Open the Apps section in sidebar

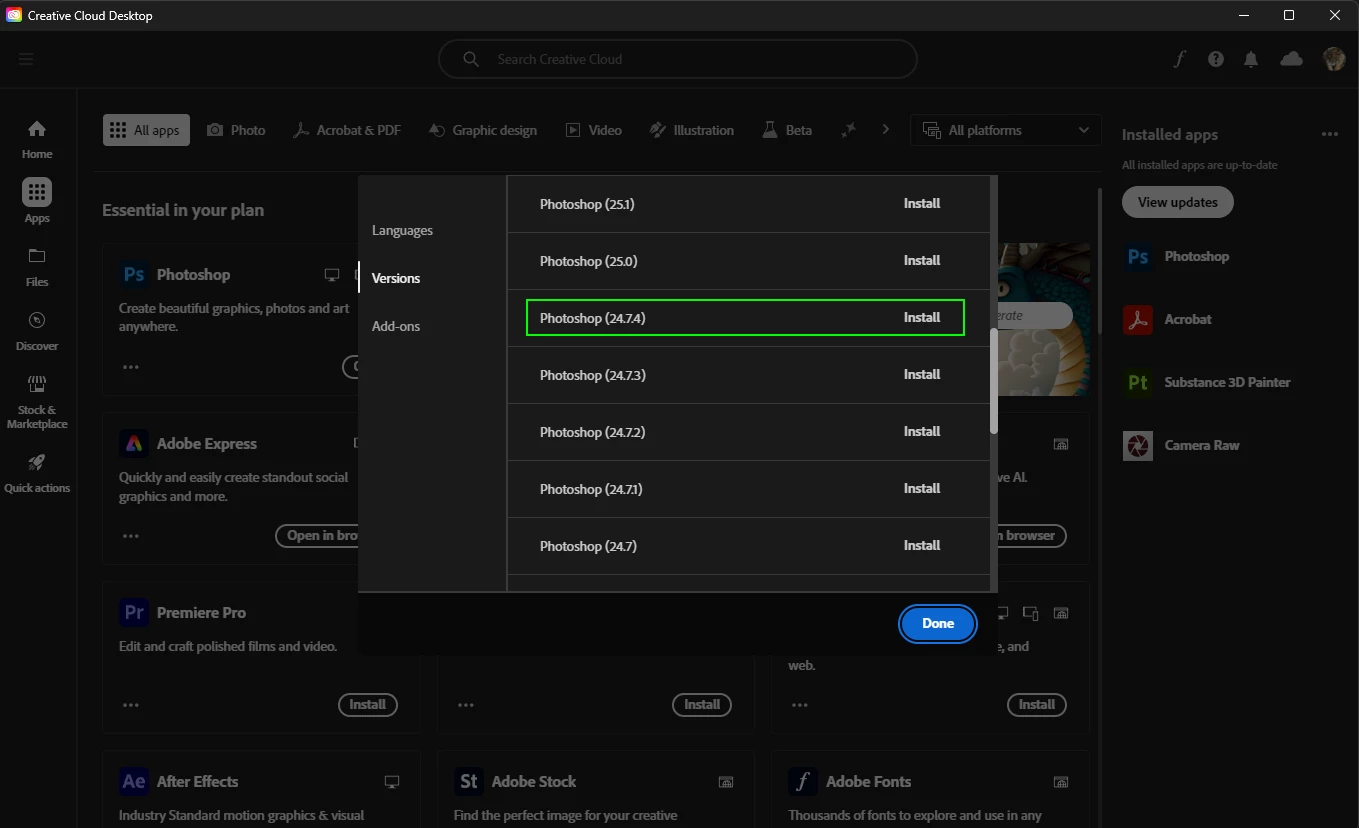point(37,201)
